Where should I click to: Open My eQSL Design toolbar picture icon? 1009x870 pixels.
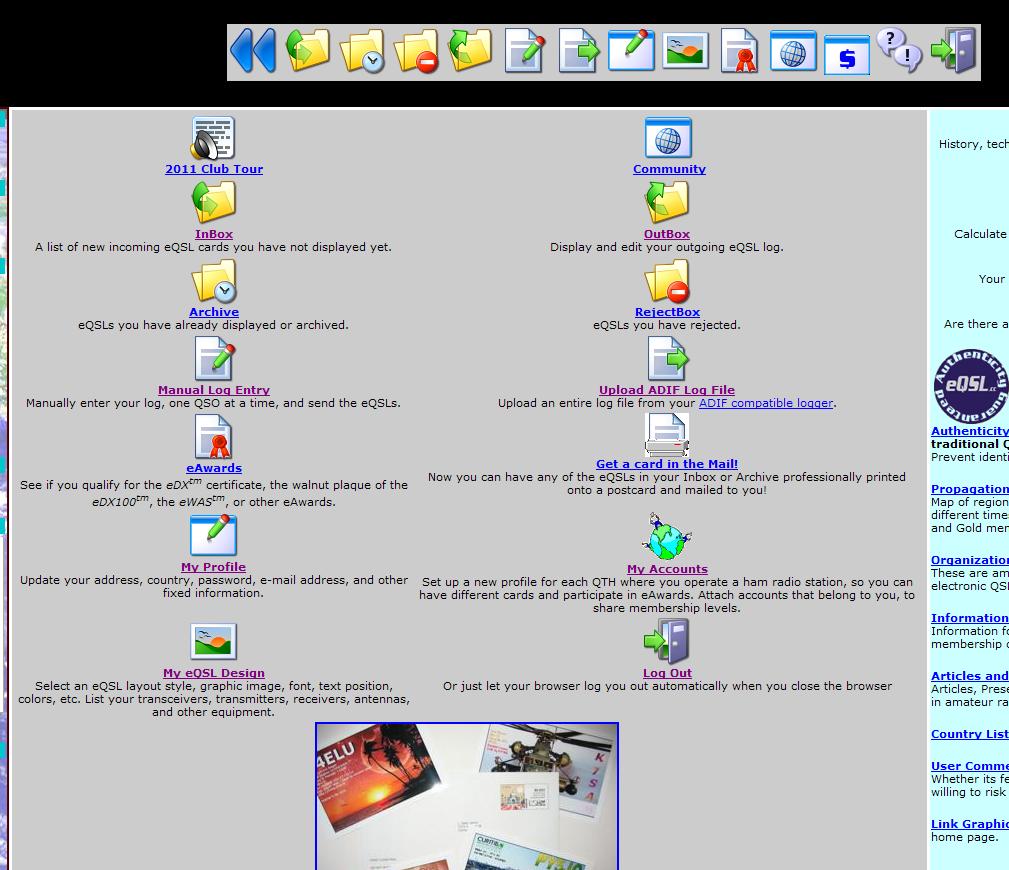(685, 51)
